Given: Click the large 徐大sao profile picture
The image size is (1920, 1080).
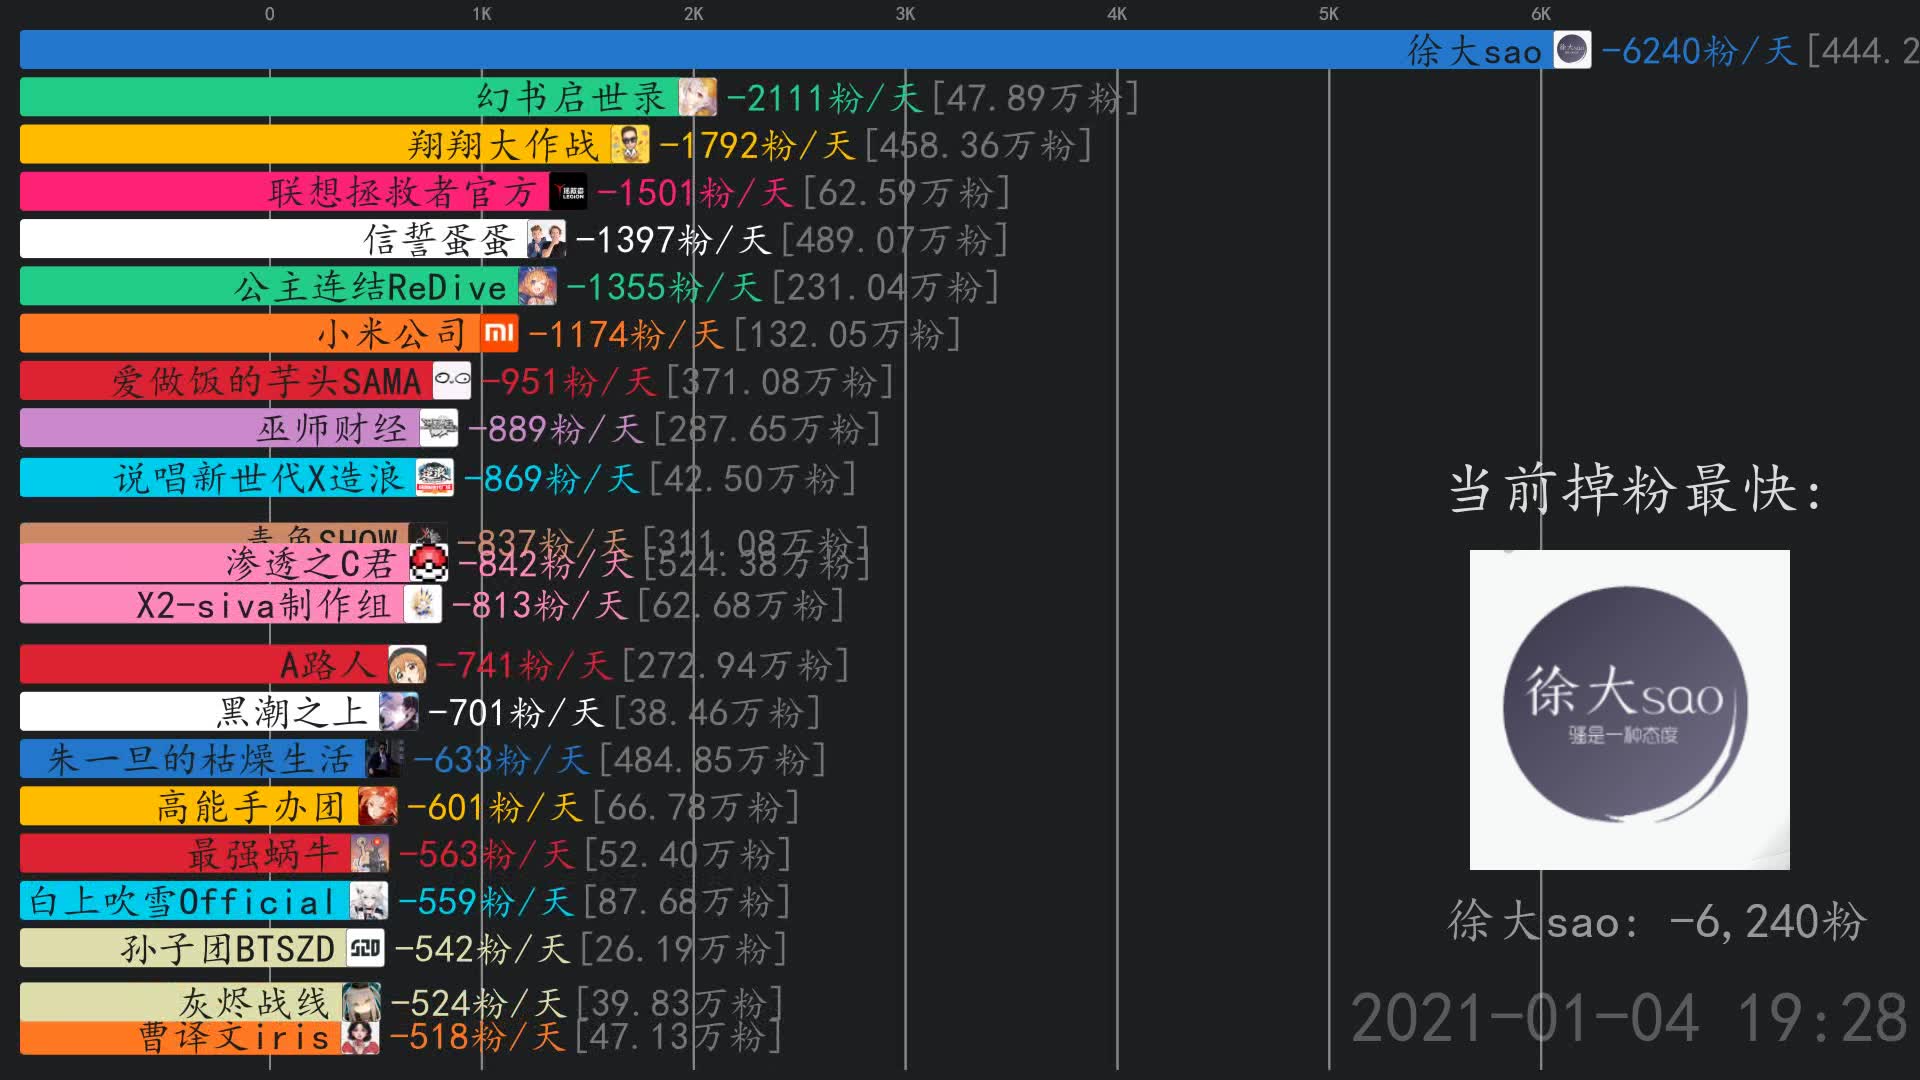Looking at the screenshot, I should pyautogui.click(x=1629, y=709).
